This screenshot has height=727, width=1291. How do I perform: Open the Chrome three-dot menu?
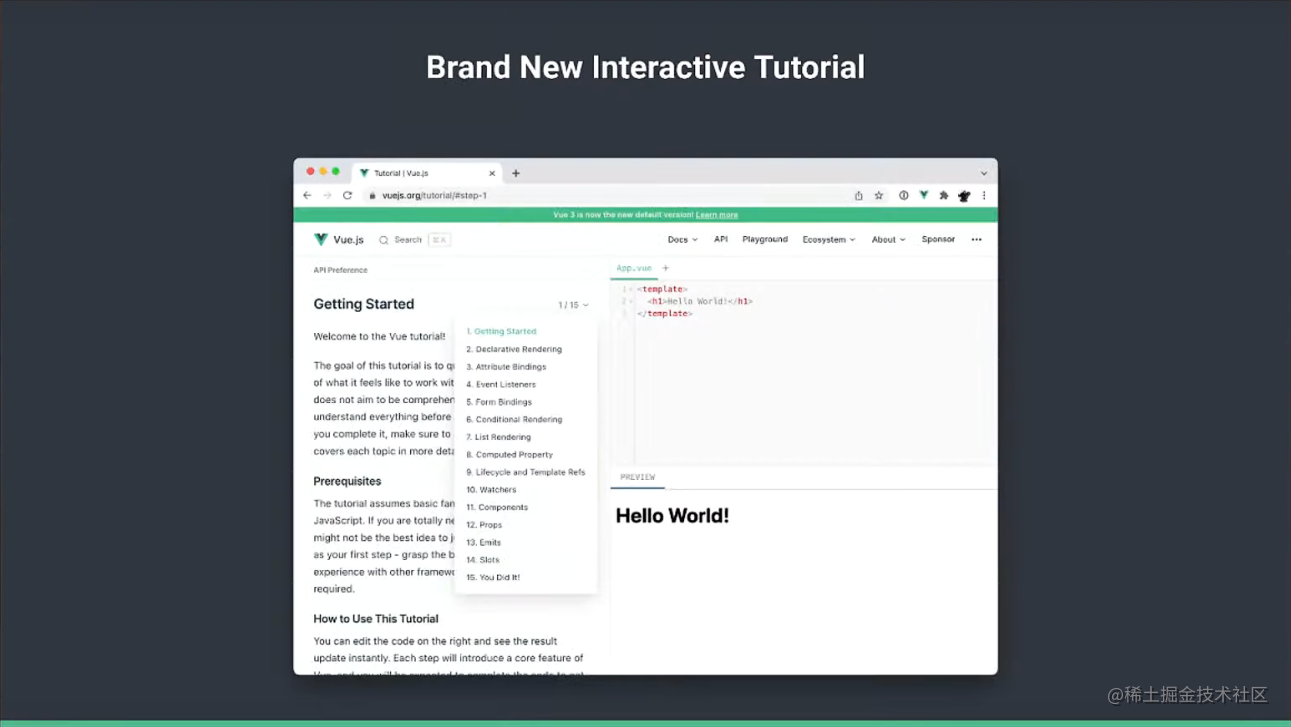point(984,196)
